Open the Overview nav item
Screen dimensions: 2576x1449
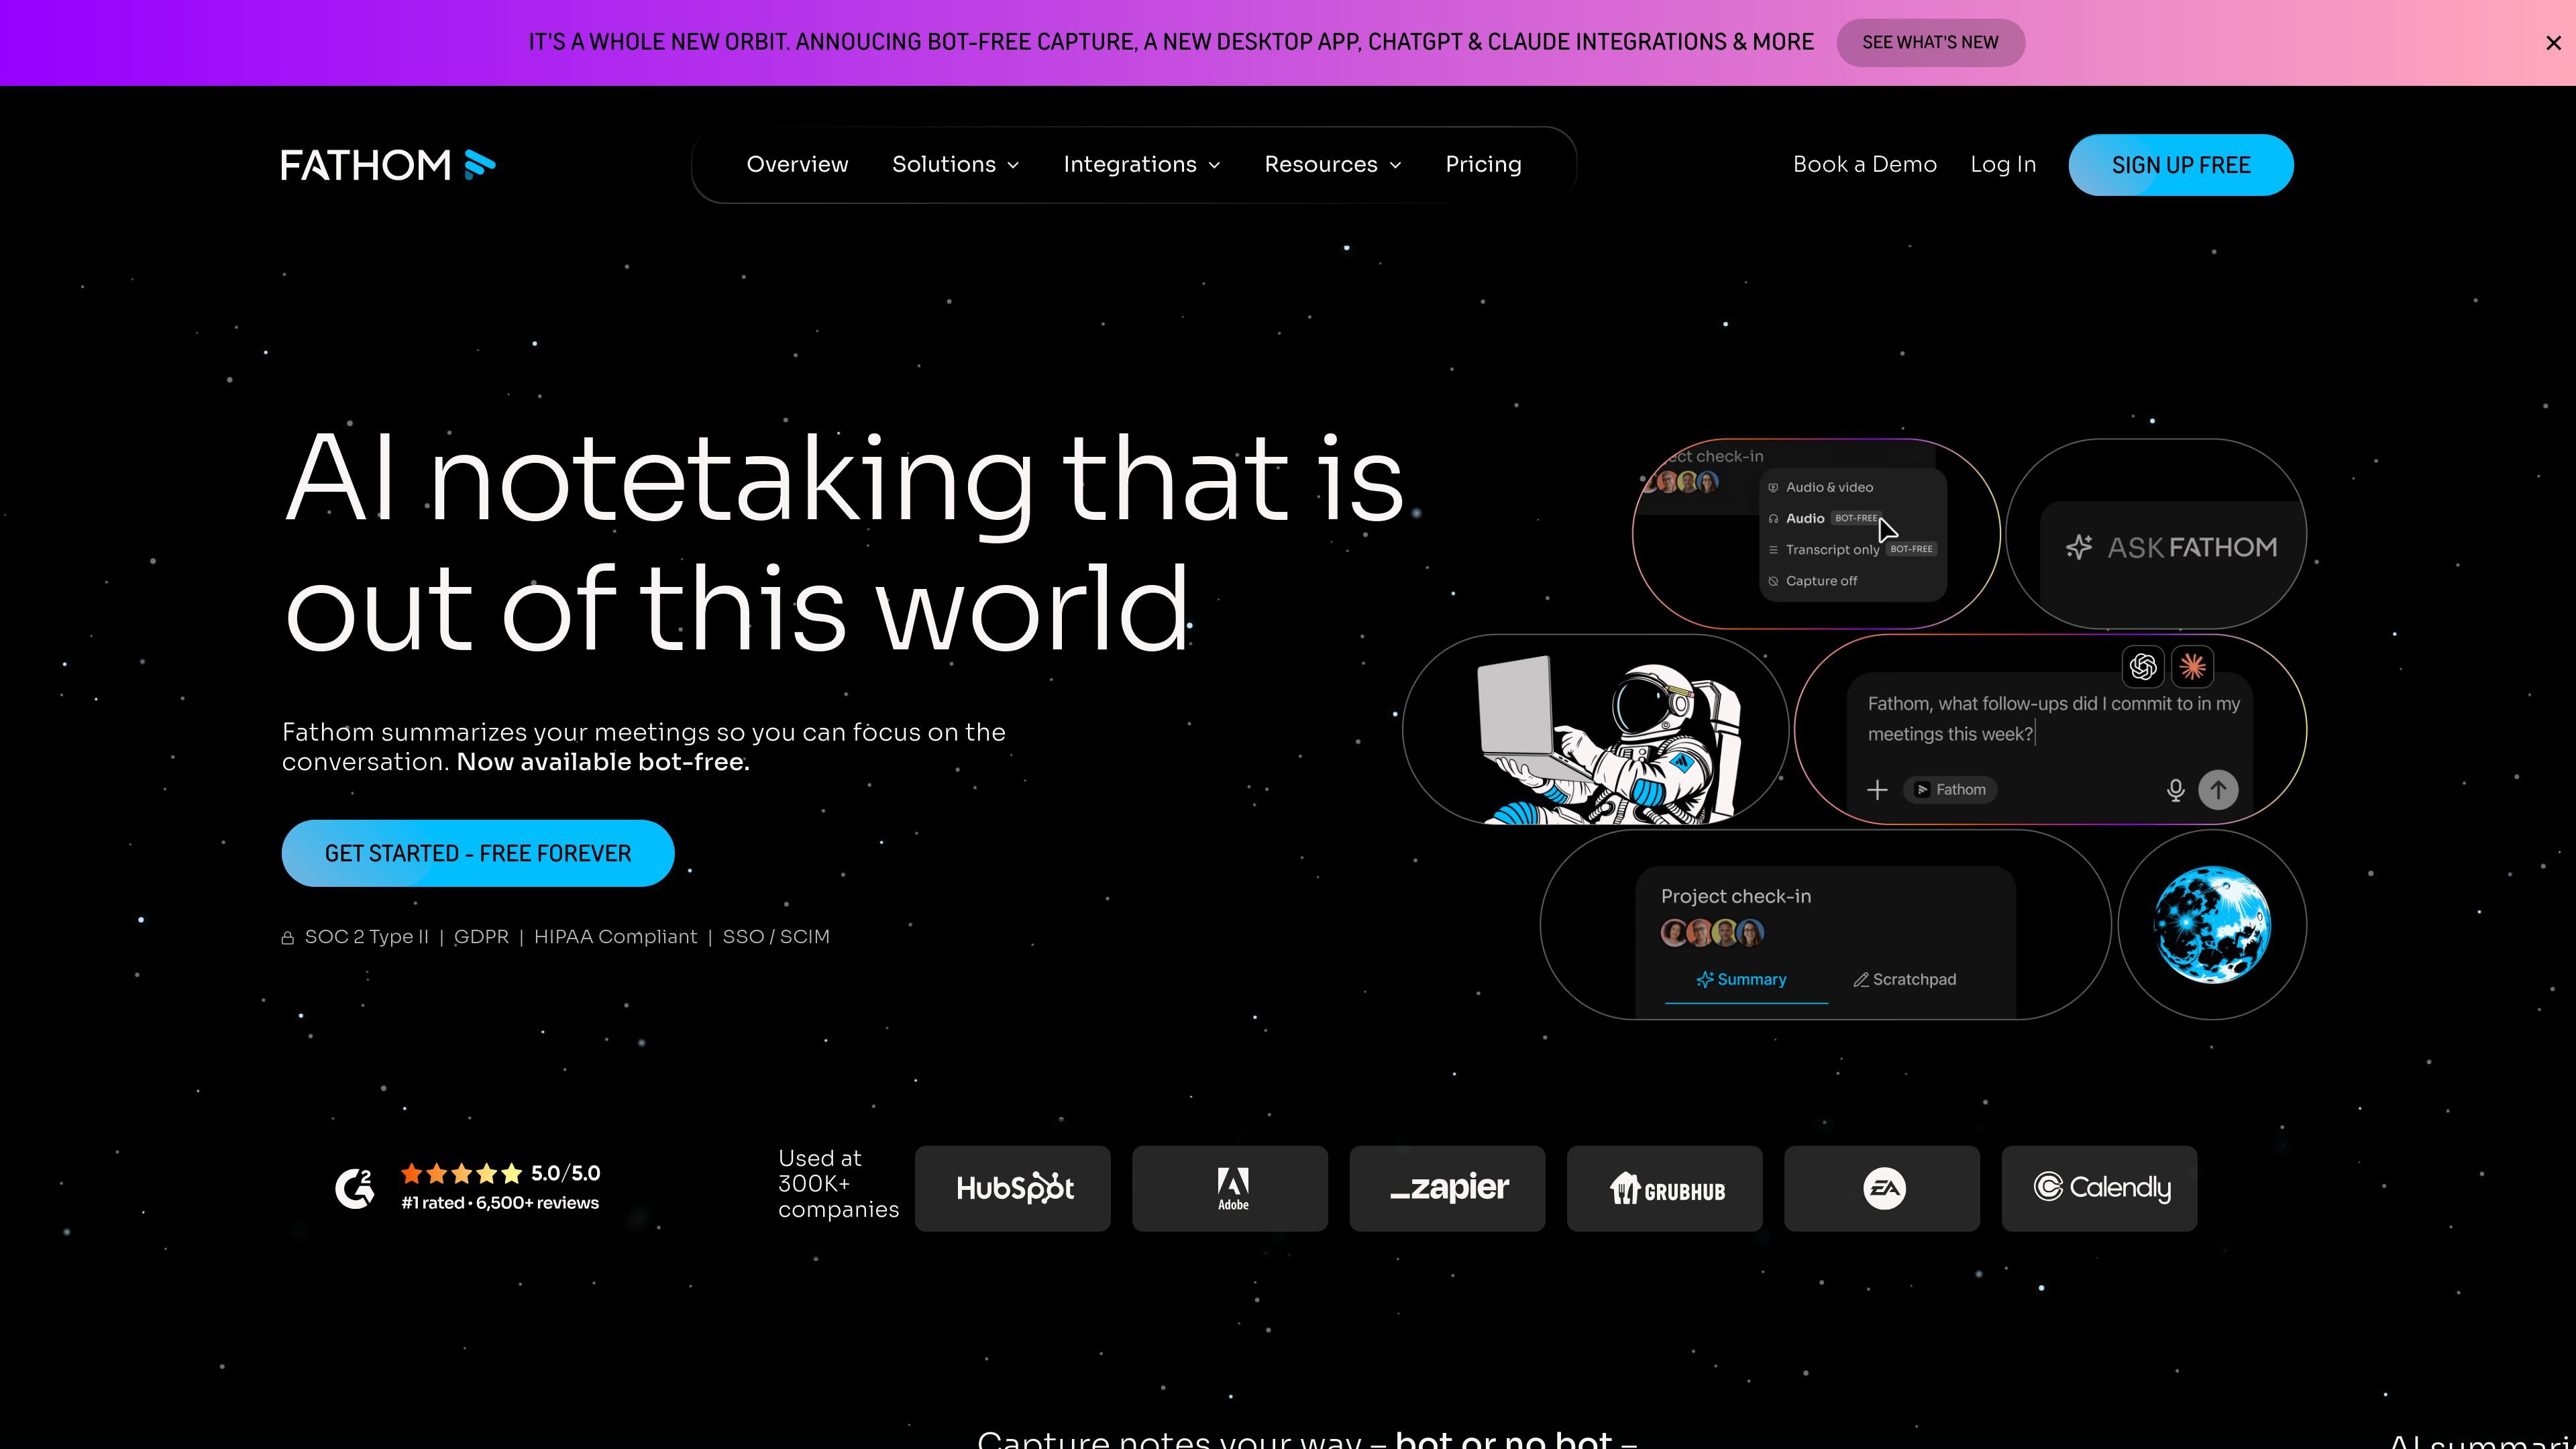[x=797, y=165]
